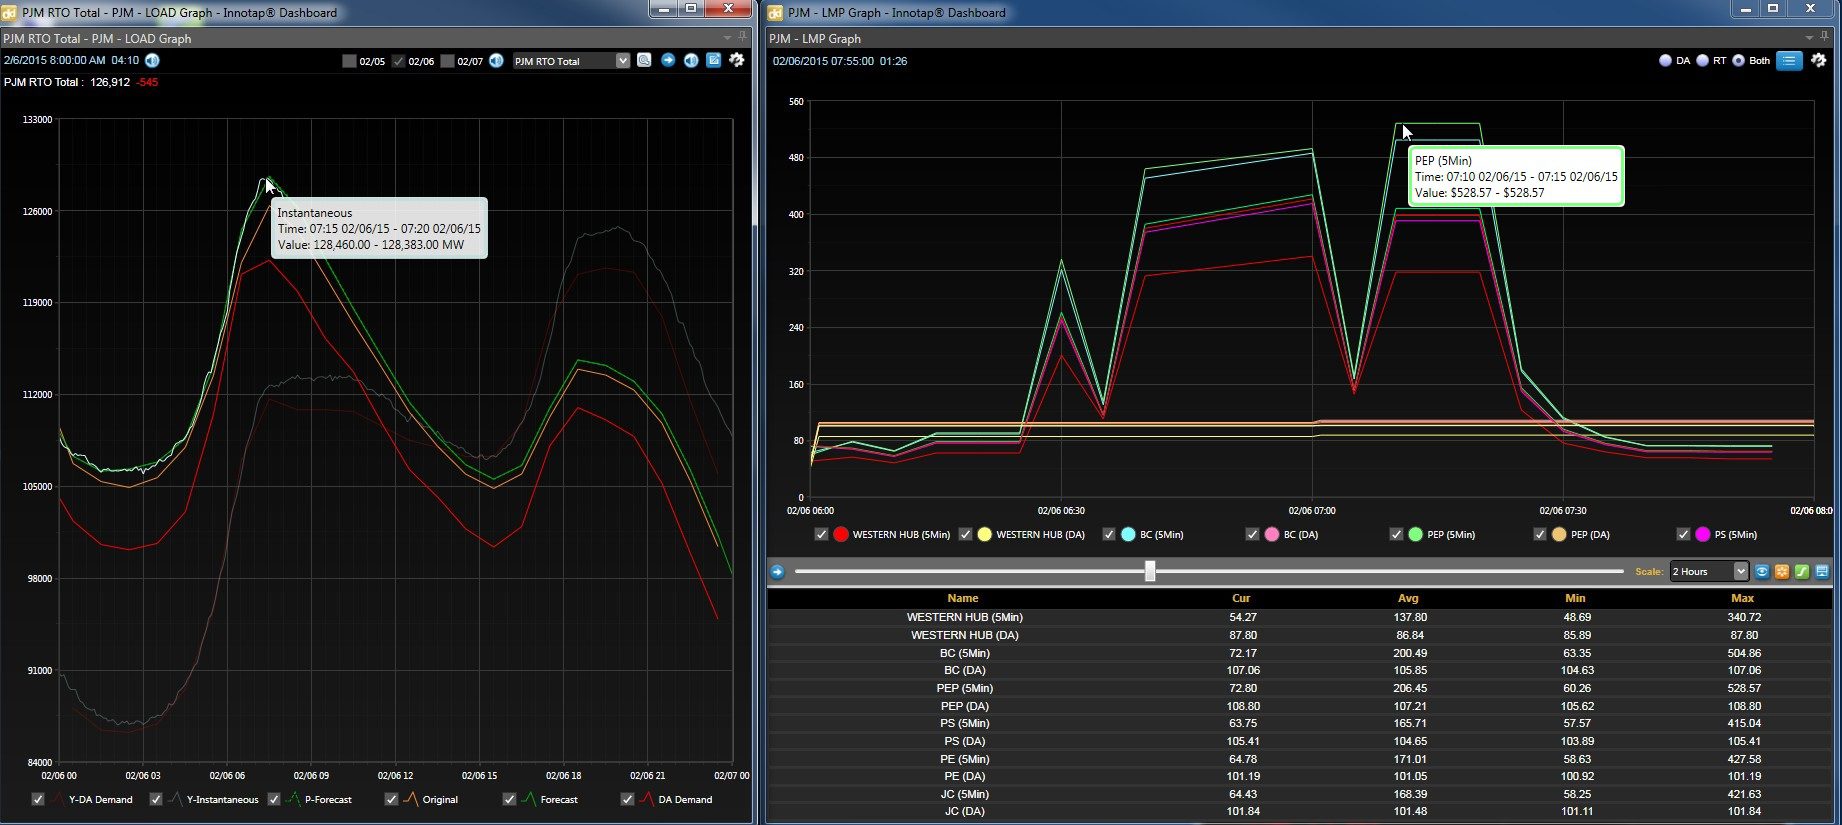Toggle Y-Instantaneous series checkbox
The height and width of the screenshot is (825, 1842).
click(x=156, y=799)
